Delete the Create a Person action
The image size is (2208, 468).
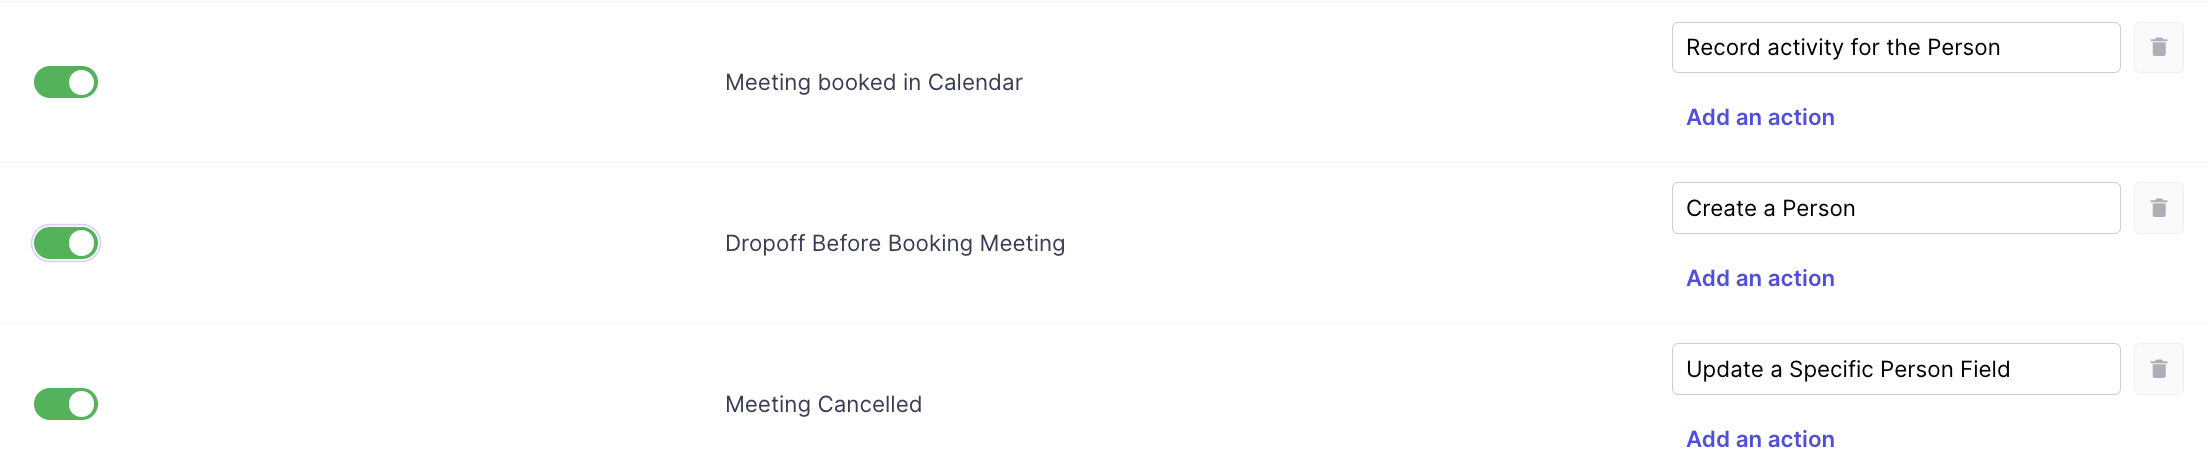coord(2158,208)
